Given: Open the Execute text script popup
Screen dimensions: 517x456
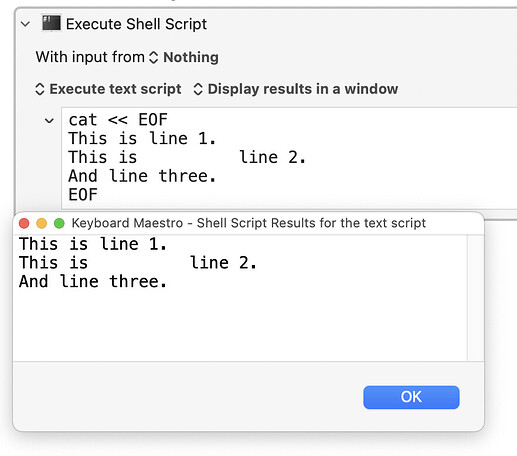Looking at the screenshot, I should 108,89.
